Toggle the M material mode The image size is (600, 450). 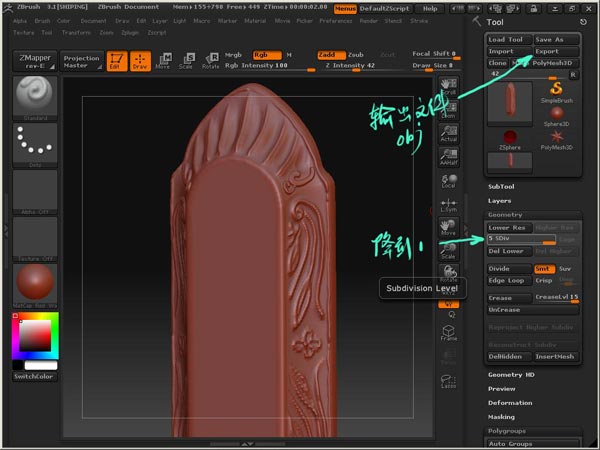click(x=289, y=55)
